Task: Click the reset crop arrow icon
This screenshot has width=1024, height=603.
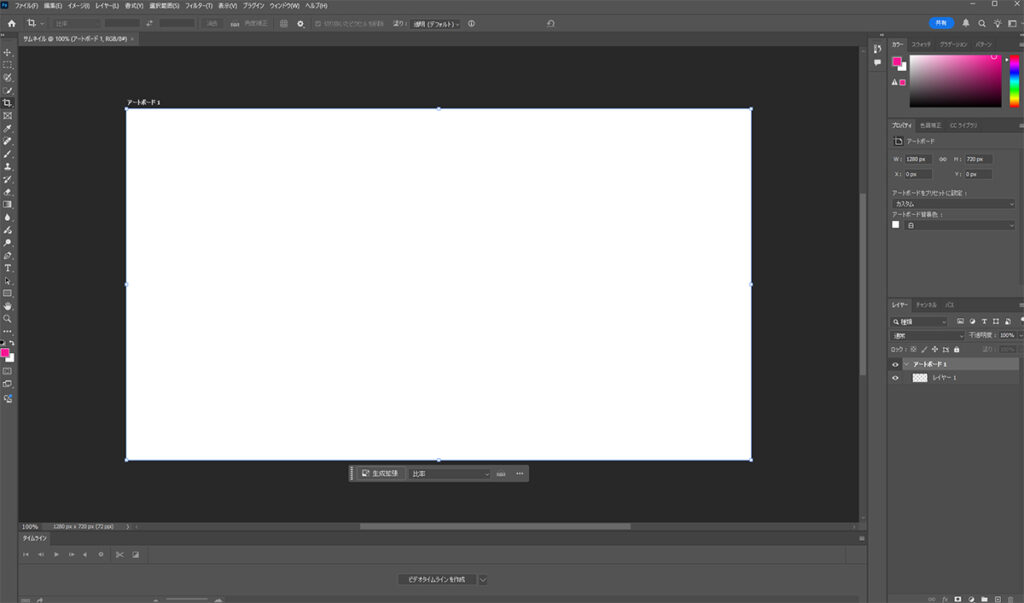Action: point(551,24)
